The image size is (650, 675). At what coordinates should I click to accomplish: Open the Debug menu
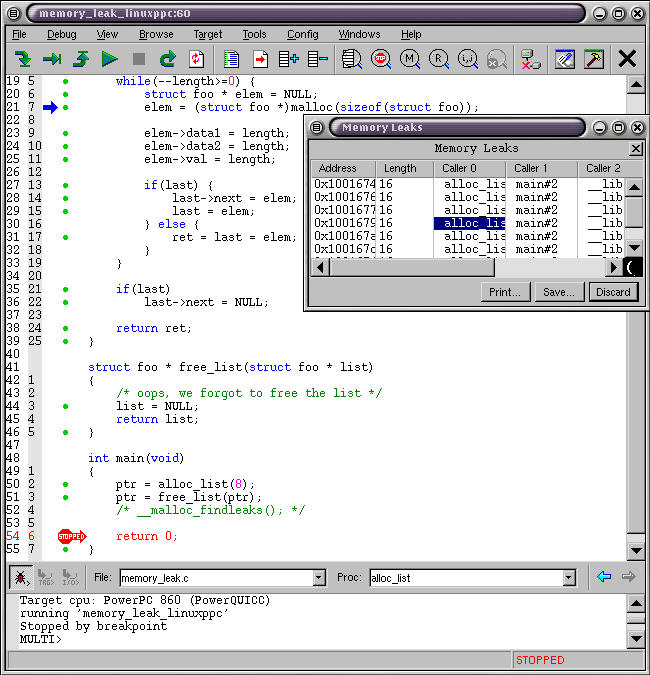pyautogui.click(x=61, y=34)
